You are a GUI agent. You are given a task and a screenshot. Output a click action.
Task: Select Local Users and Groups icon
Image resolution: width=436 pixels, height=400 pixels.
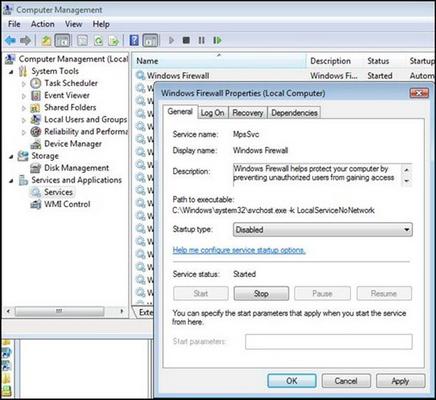click(x=36, y=120)
